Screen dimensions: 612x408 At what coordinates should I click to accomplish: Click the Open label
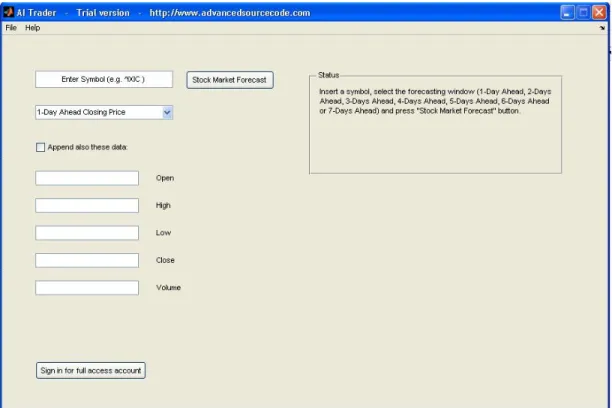tap(165, 178)
